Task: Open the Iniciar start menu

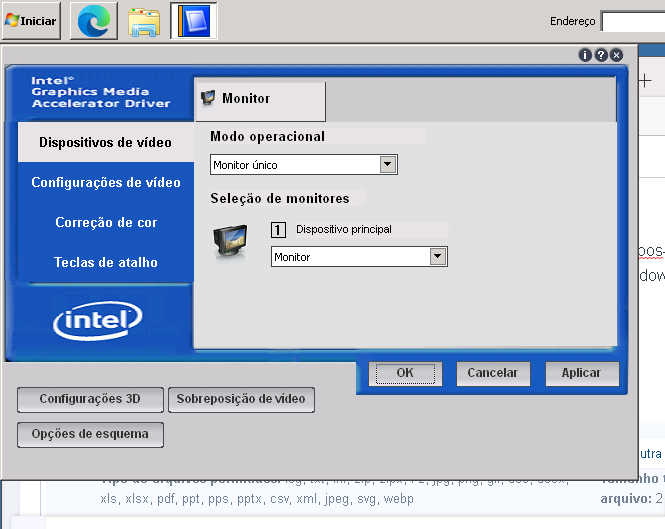Action: 31,21
